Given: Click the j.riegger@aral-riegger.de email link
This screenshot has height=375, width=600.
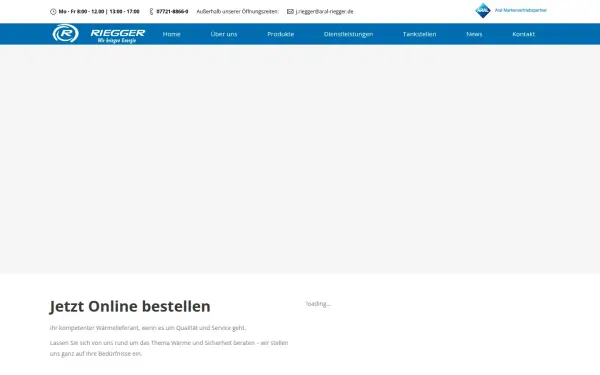Looking at the screenshot, I should pos(324,11).
